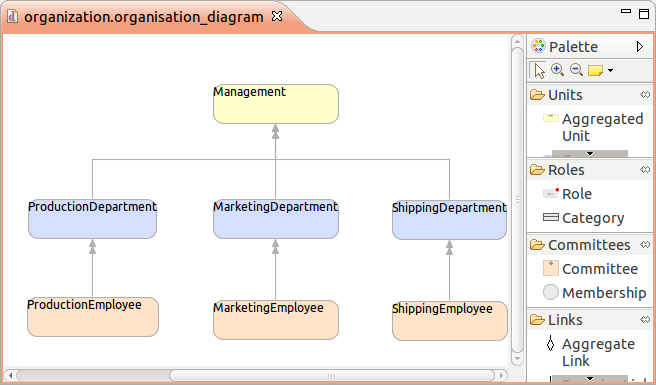The width and height of the screenshot is (656, 385).
Task: Collapse the Roles drawer header
Action: coord(589,170)
